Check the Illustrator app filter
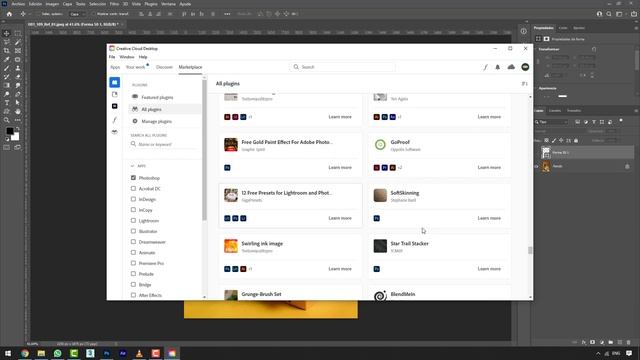Viewport: 640px width, 360px height. [133, 231]
